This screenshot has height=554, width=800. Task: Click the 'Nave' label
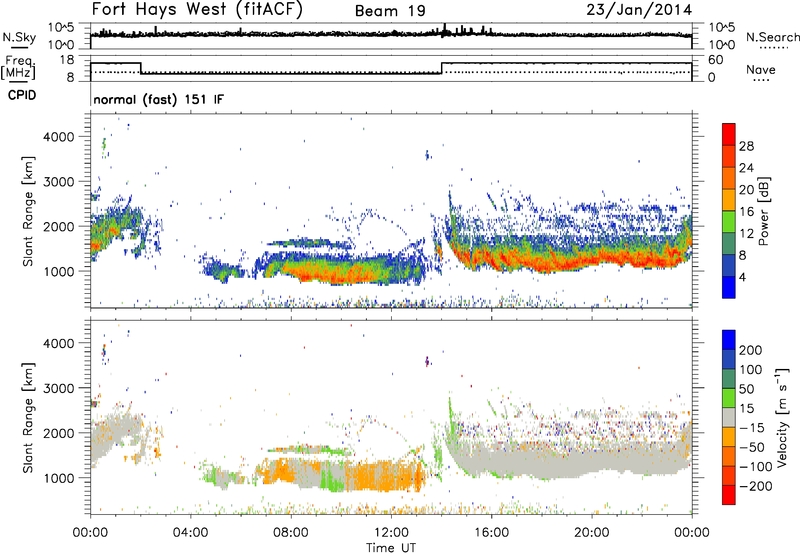coord(760,69)
